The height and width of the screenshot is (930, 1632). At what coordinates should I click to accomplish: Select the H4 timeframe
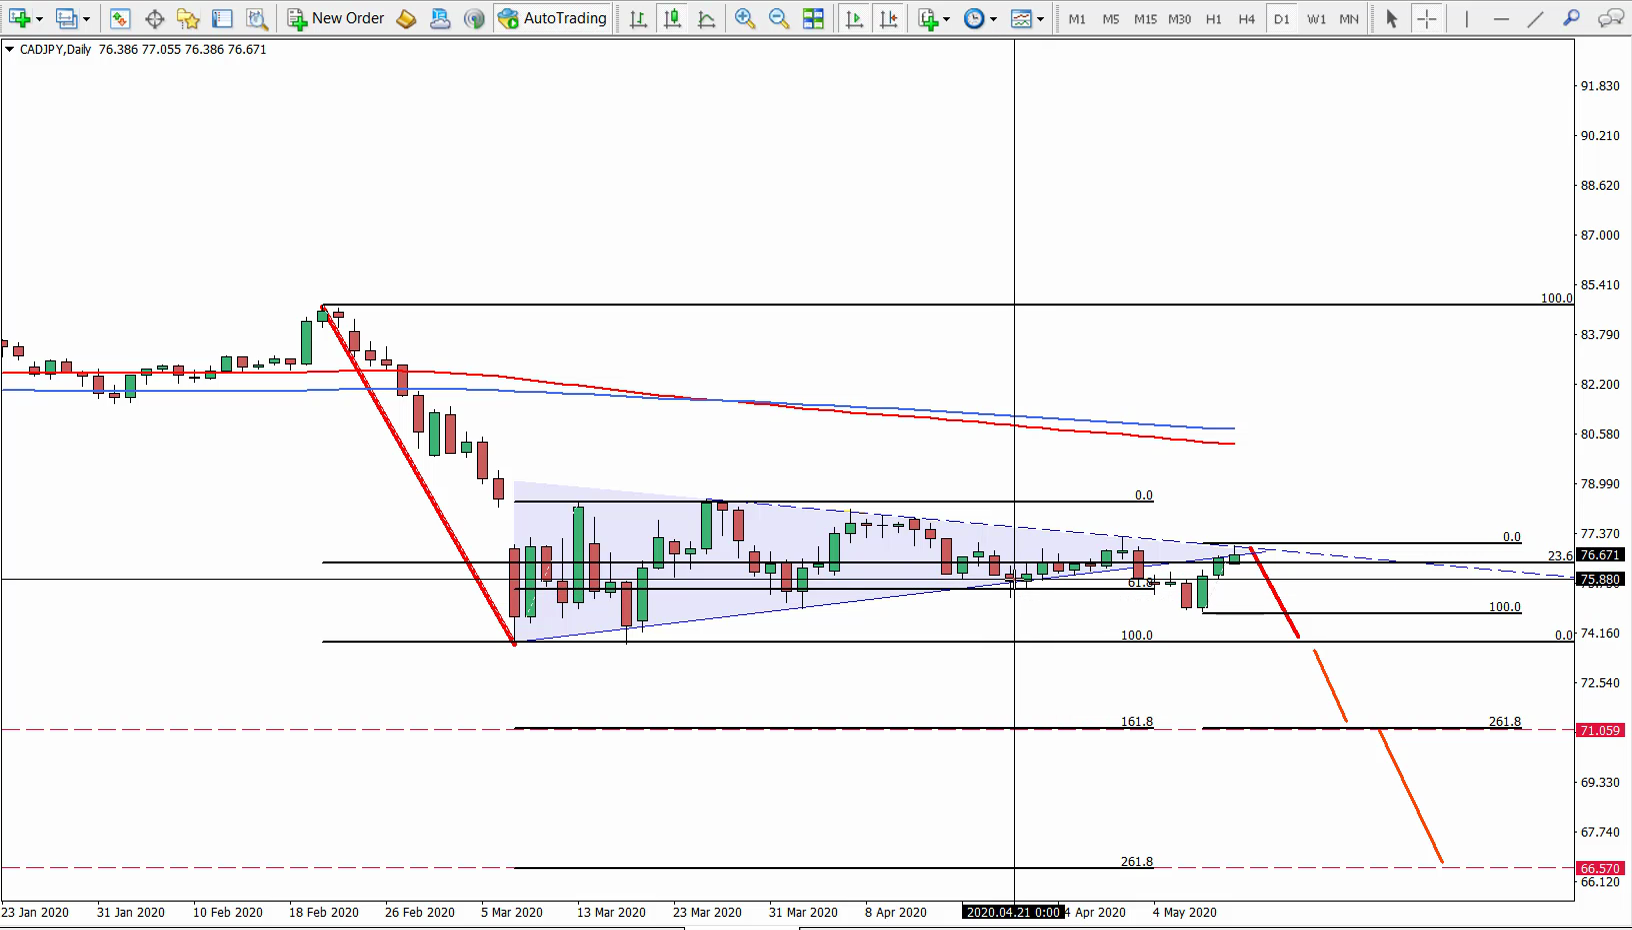coord(1247,19)
